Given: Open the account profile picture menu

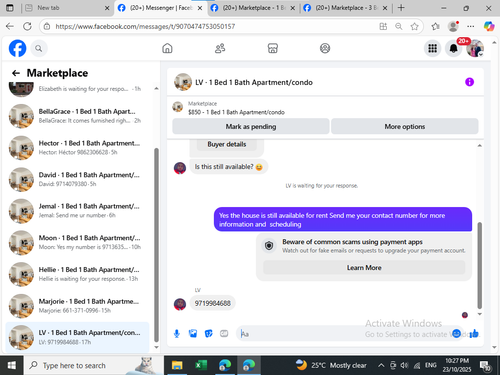Looking at the screenshot, I should pyautogui.click(x=475, y=49).
